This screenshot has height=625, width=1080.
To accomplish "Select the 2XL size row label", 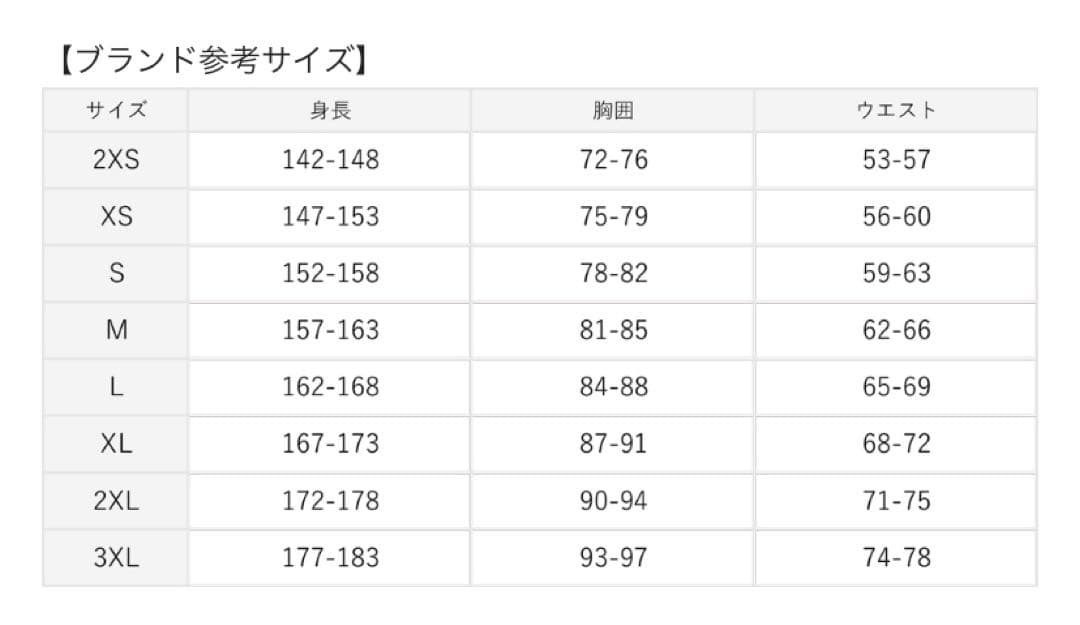I will [116, 501].
